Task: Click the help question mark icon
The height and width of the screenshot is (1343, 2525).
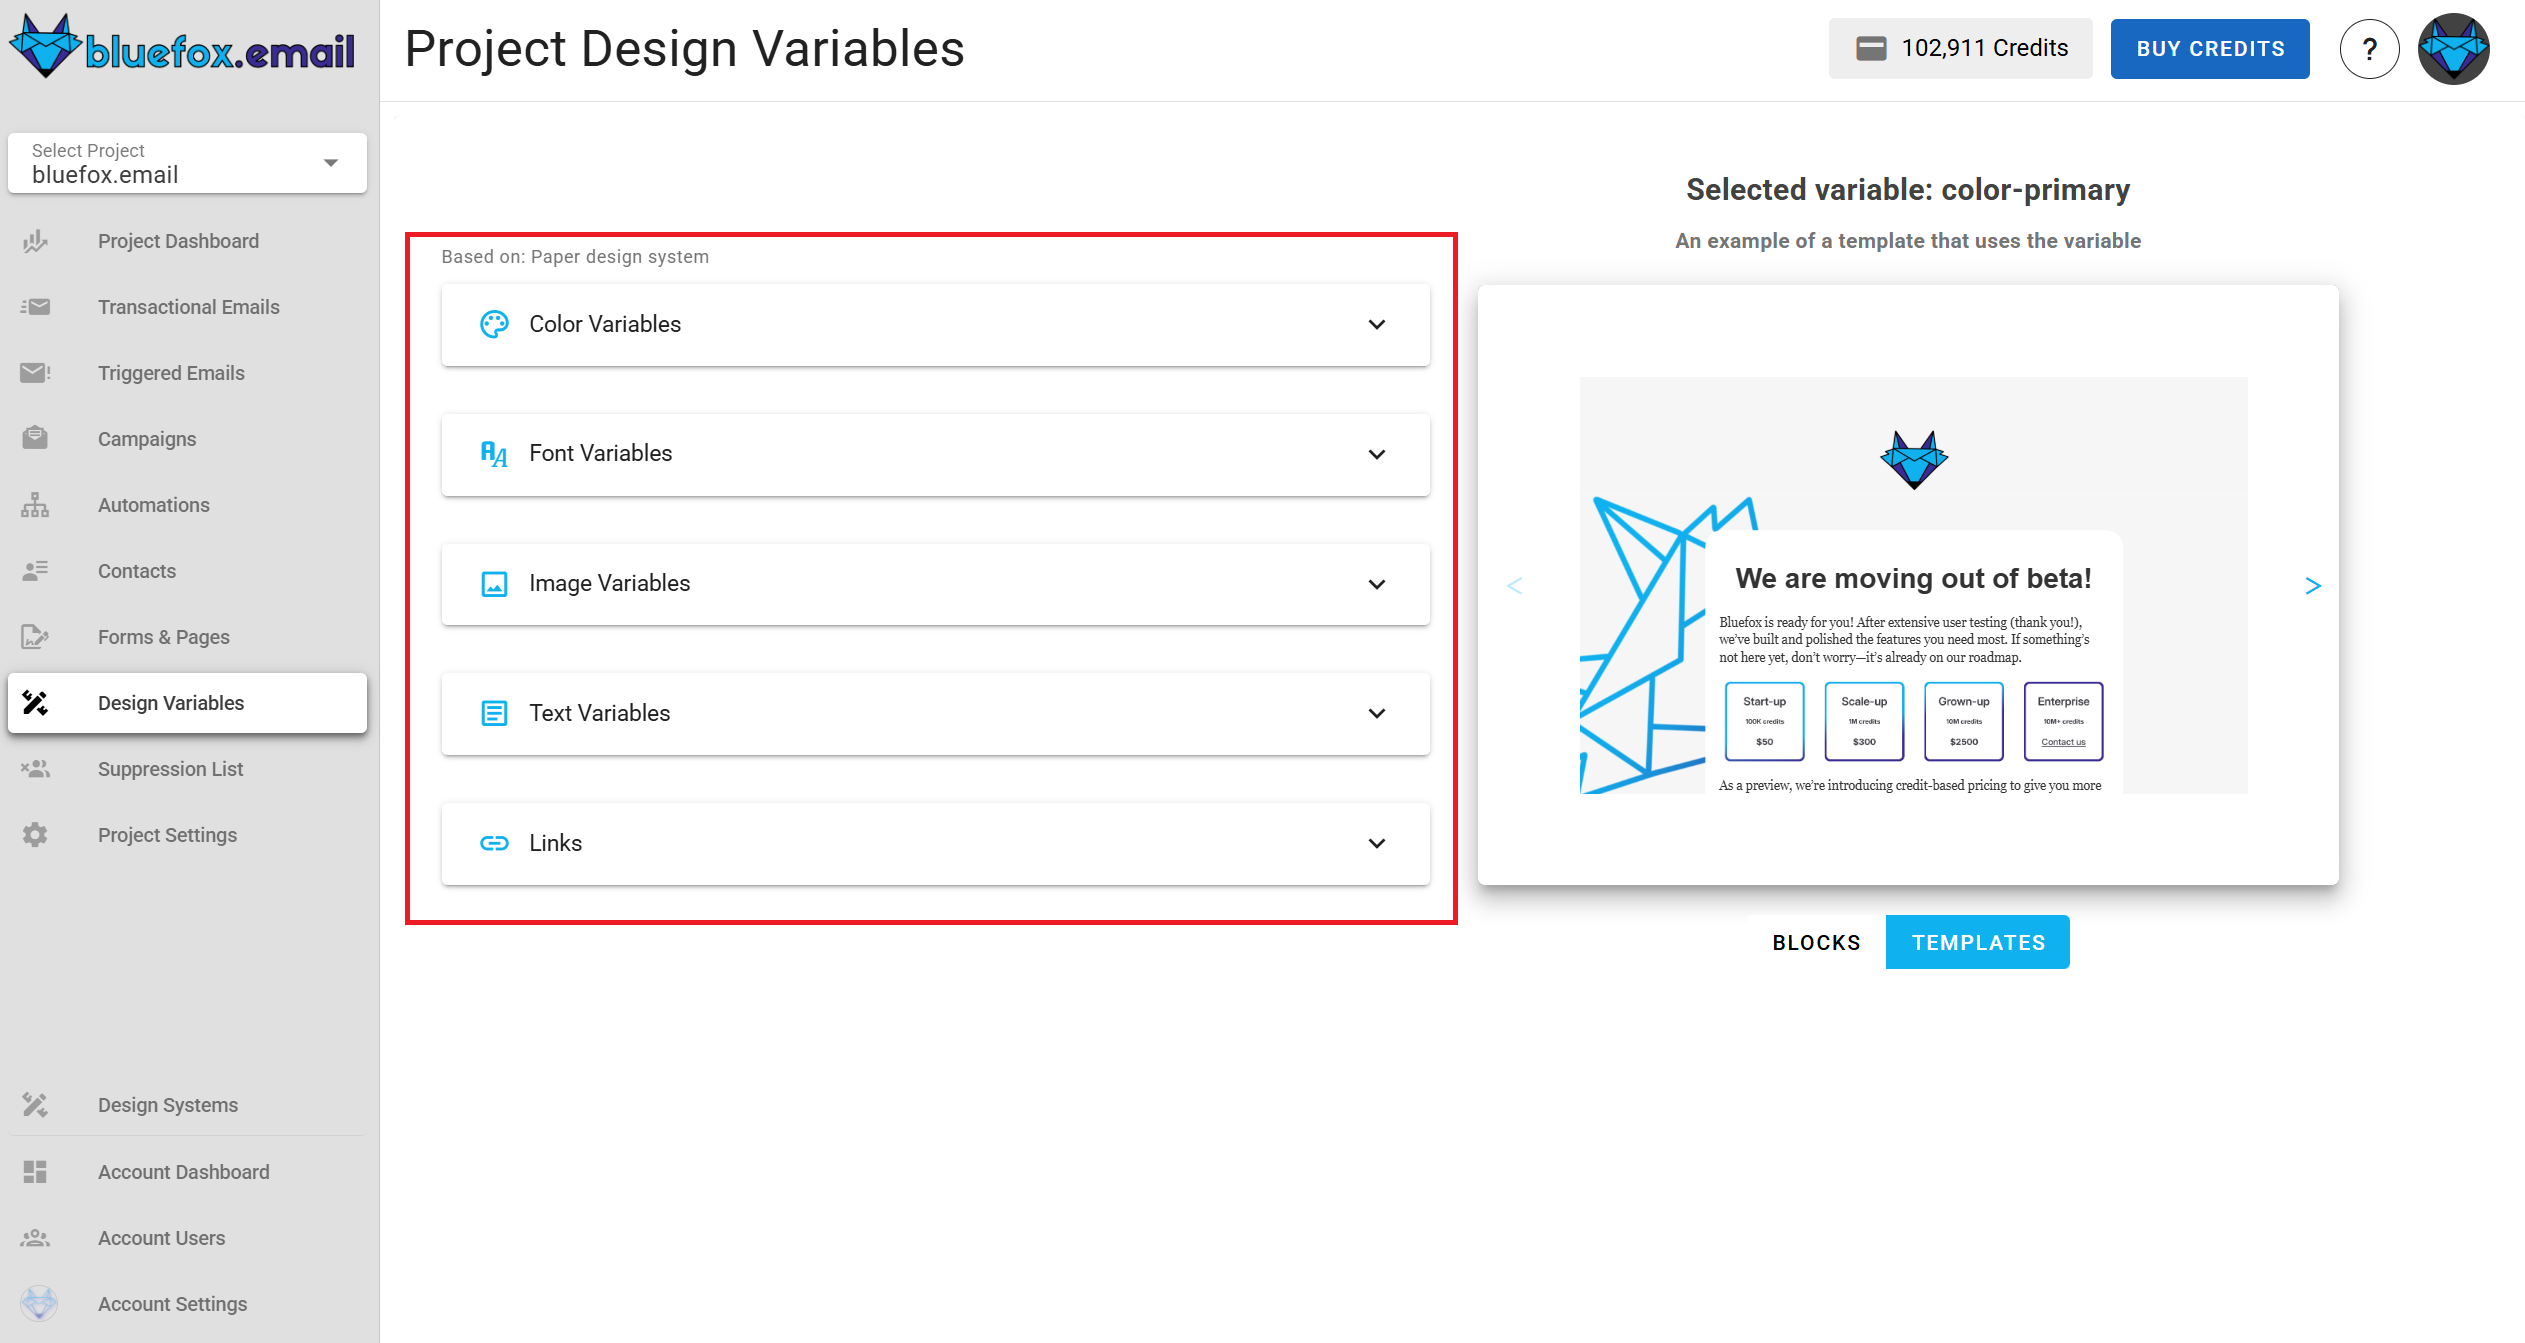Action: pos(2369,47)
